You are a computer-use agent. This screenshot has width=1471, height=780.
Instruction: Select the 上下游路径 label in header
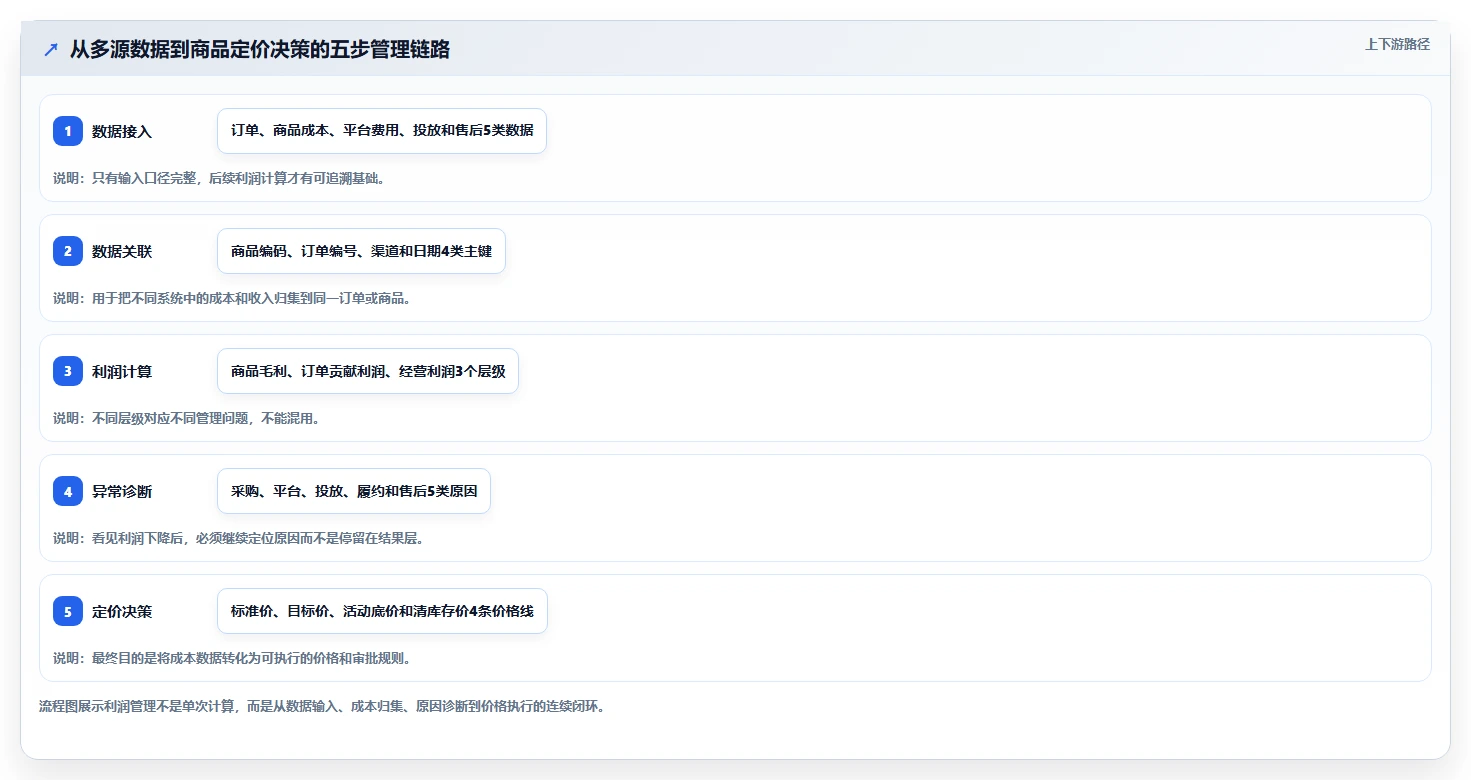1397,44
